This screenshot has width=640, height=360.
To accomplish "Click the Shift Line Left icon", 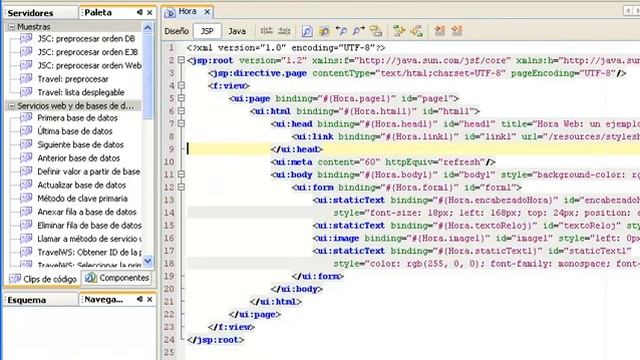I will pos(399,31).
